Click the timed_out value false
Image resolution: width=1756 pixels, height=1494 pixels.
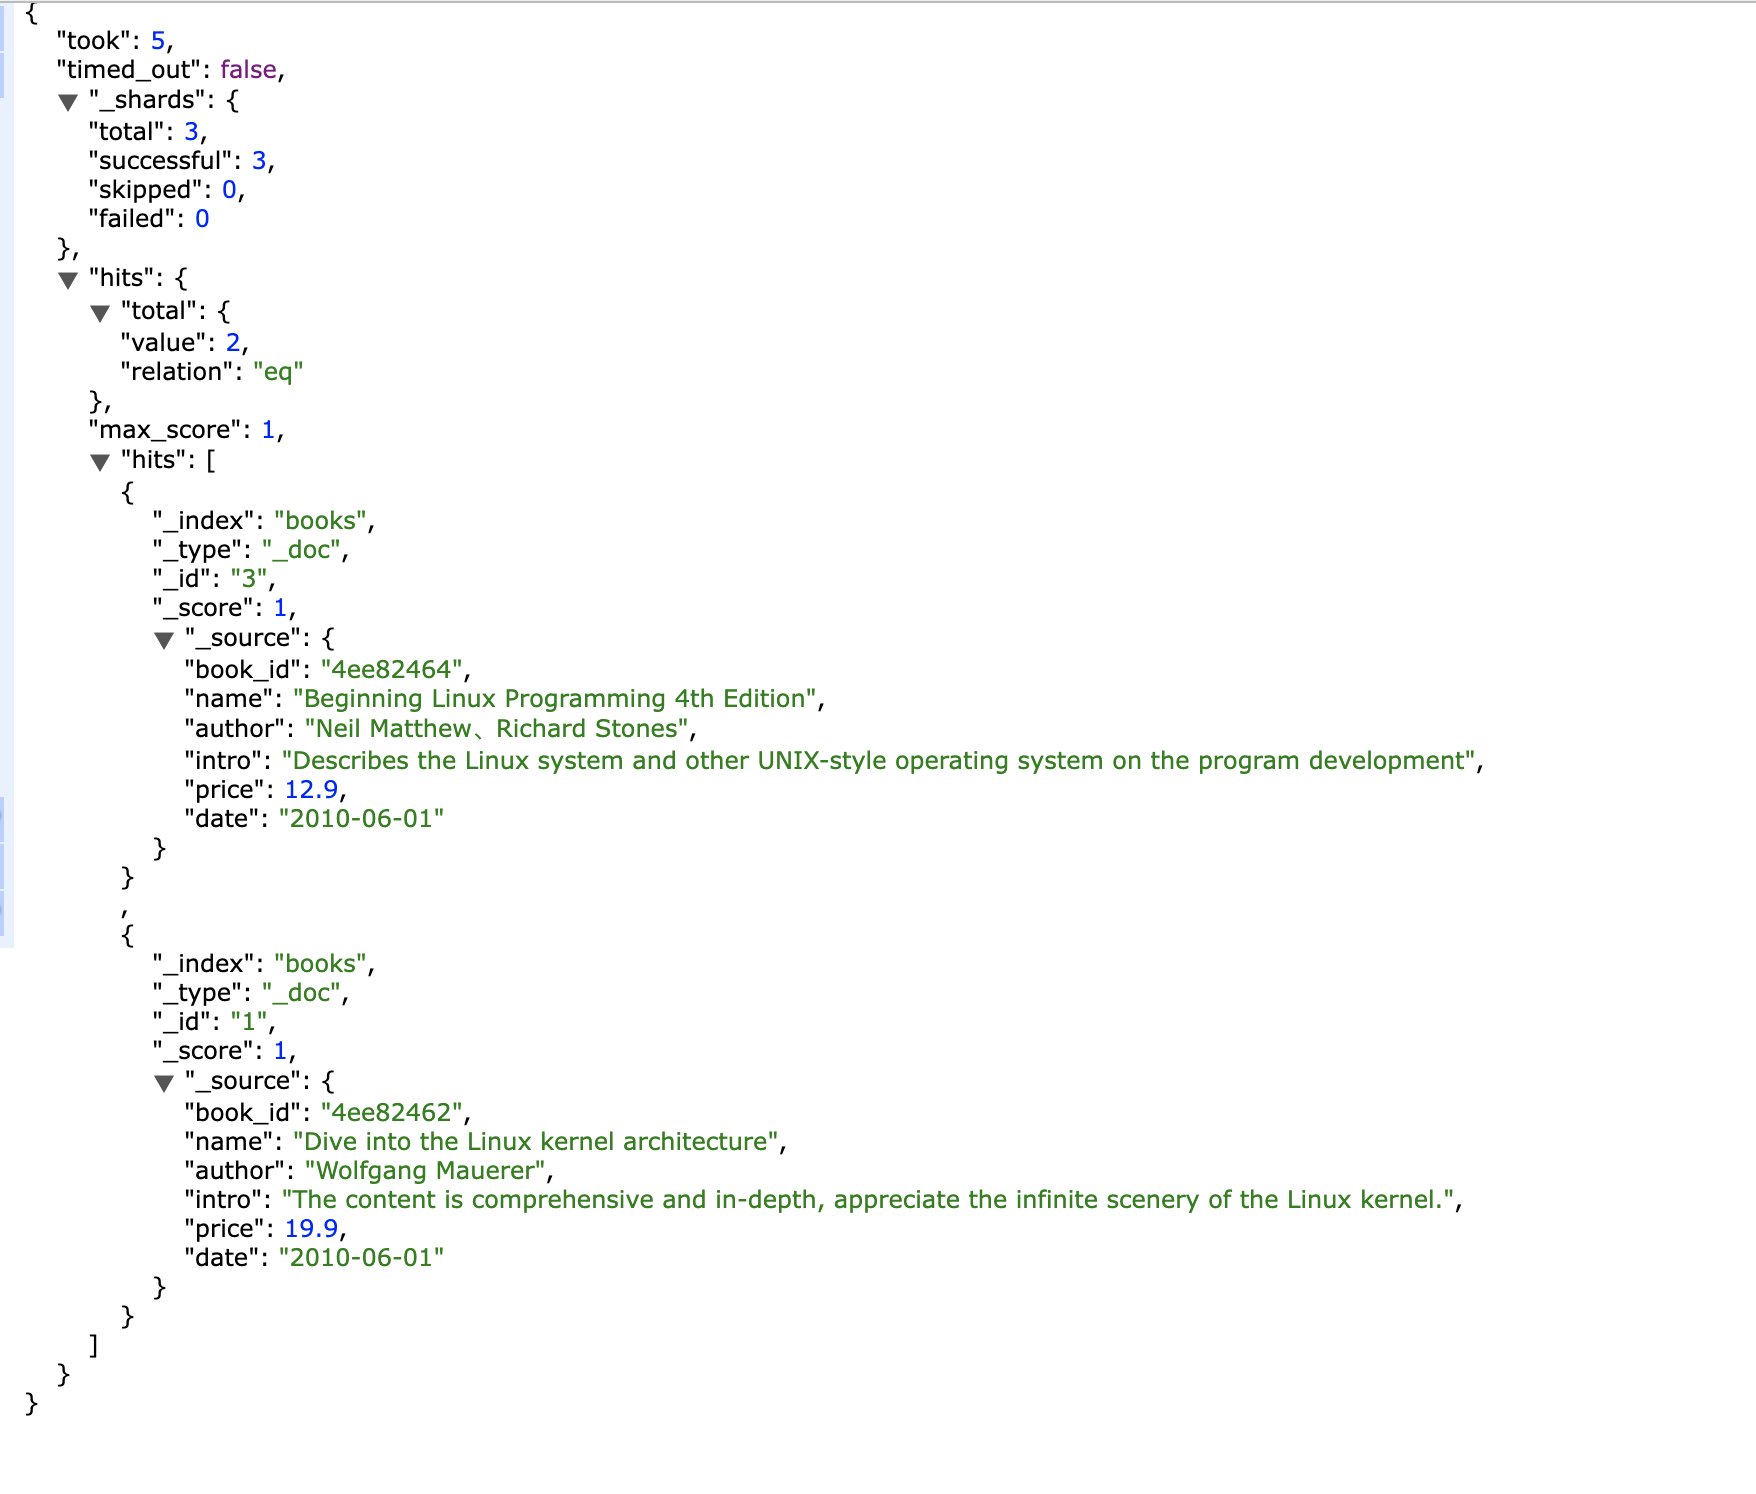tap(248, 70)
